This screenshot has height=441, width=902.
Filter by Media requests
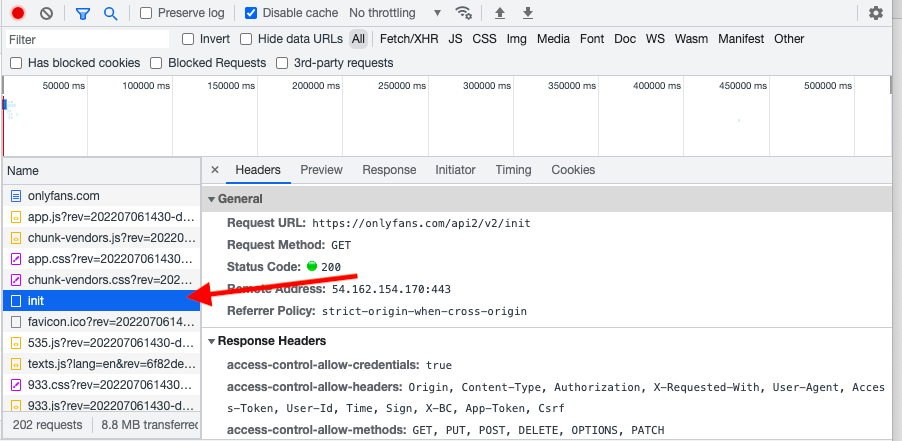[553, 39]
